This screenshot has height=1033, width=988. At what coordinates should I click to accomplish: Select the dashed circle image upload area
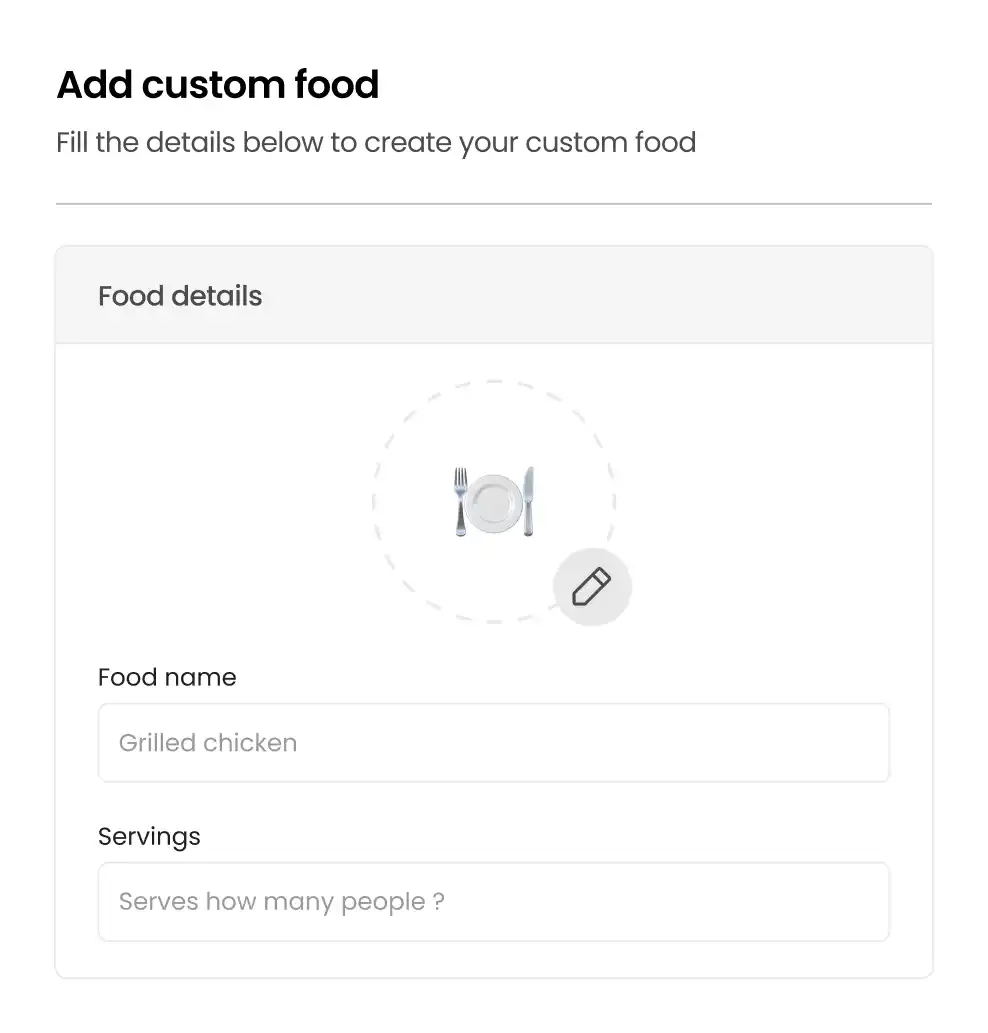494,501
